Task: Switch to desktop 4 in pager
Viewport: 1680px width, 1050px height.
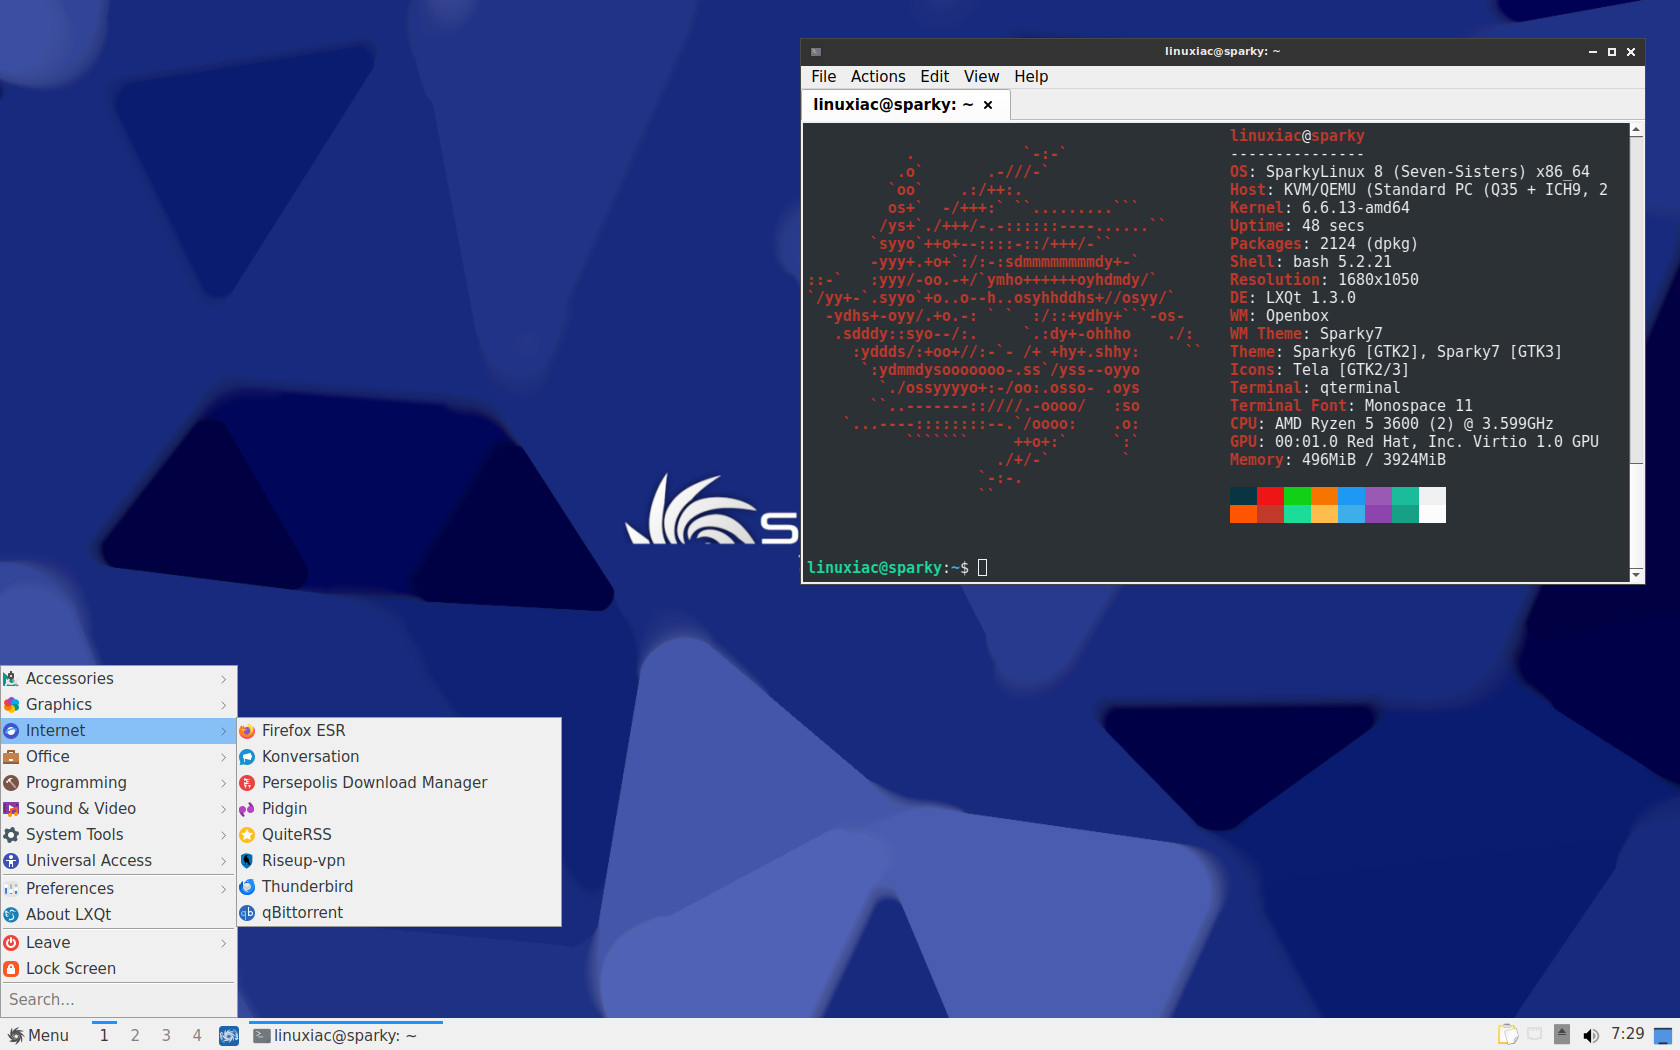Action: coord(197,1036)
